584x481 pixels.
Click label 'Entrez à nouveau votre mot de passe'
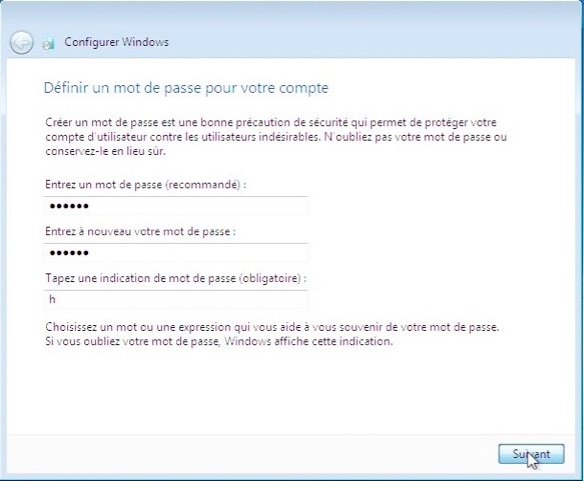click(x=140, y=231)
